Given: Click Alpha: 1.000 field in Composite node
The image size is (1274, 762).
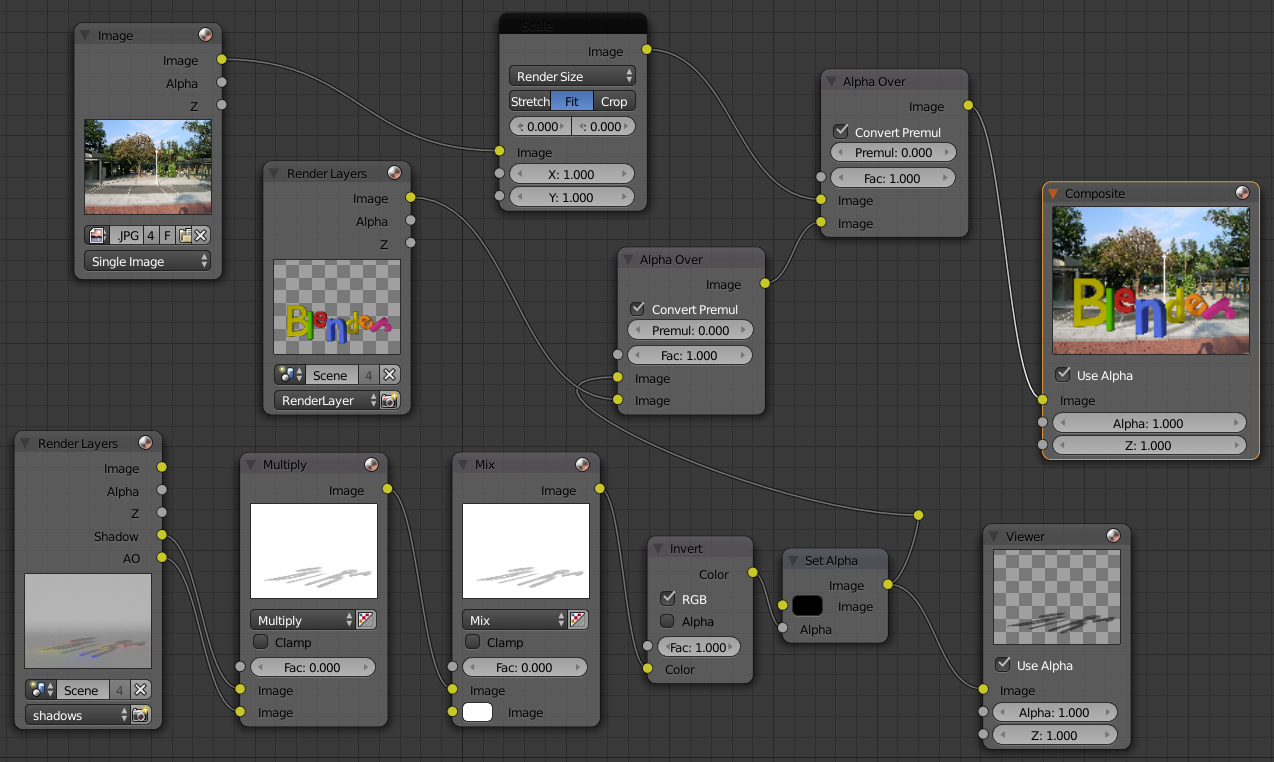Looking at the screenshot, I should 1150,423.
